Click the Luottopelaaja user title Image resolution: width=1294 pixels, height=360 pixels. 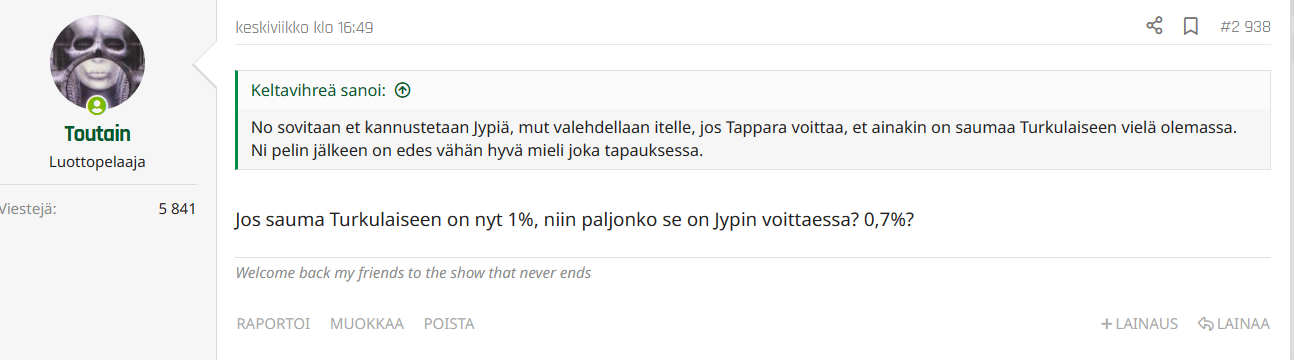tap(97, 161)
